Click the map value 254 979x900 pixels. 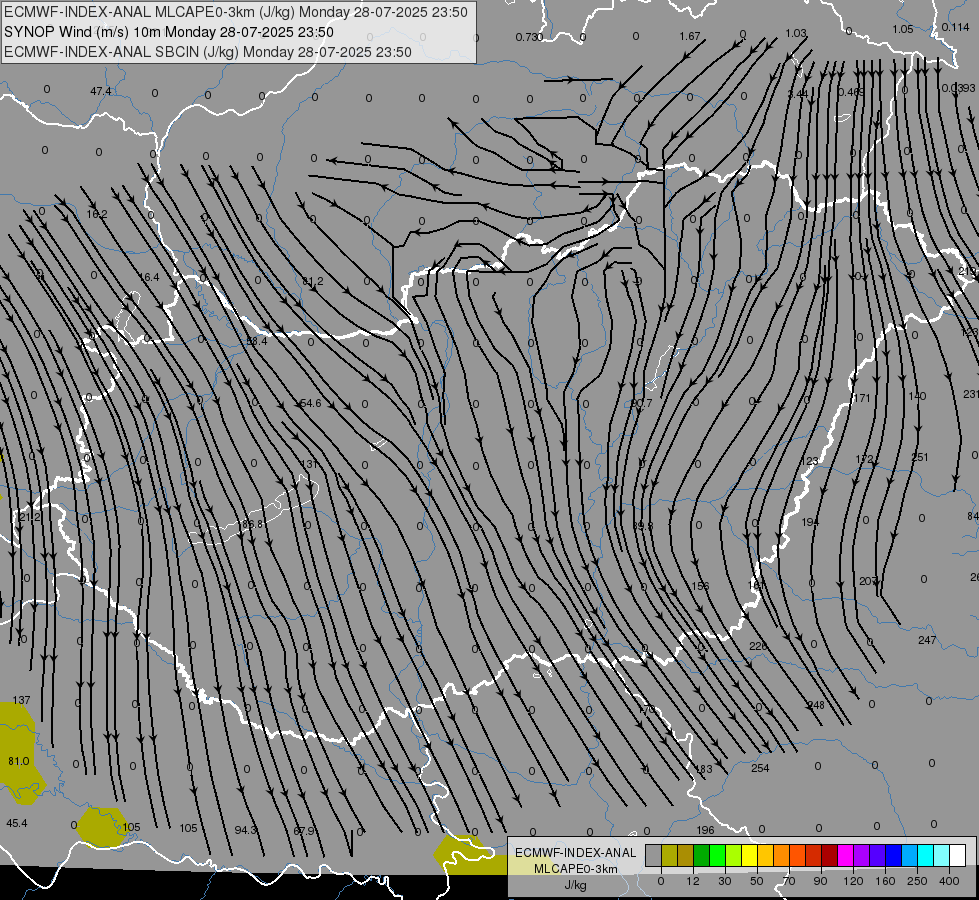click(760, 768)
